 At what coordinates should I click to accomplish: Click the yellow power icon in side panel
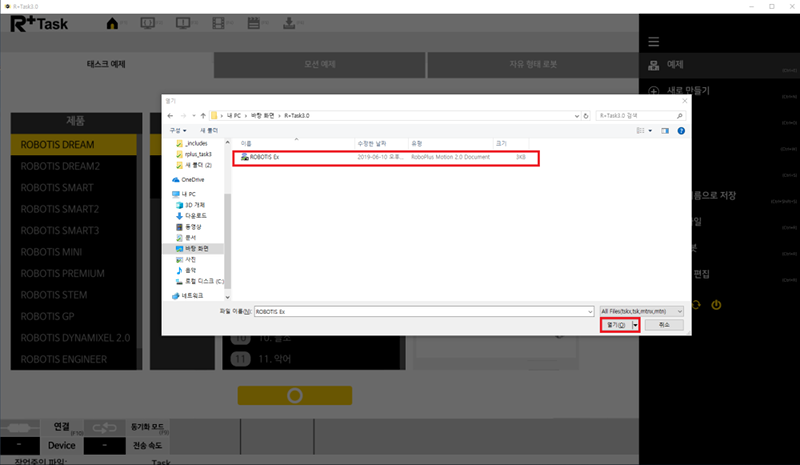[716, 304]
